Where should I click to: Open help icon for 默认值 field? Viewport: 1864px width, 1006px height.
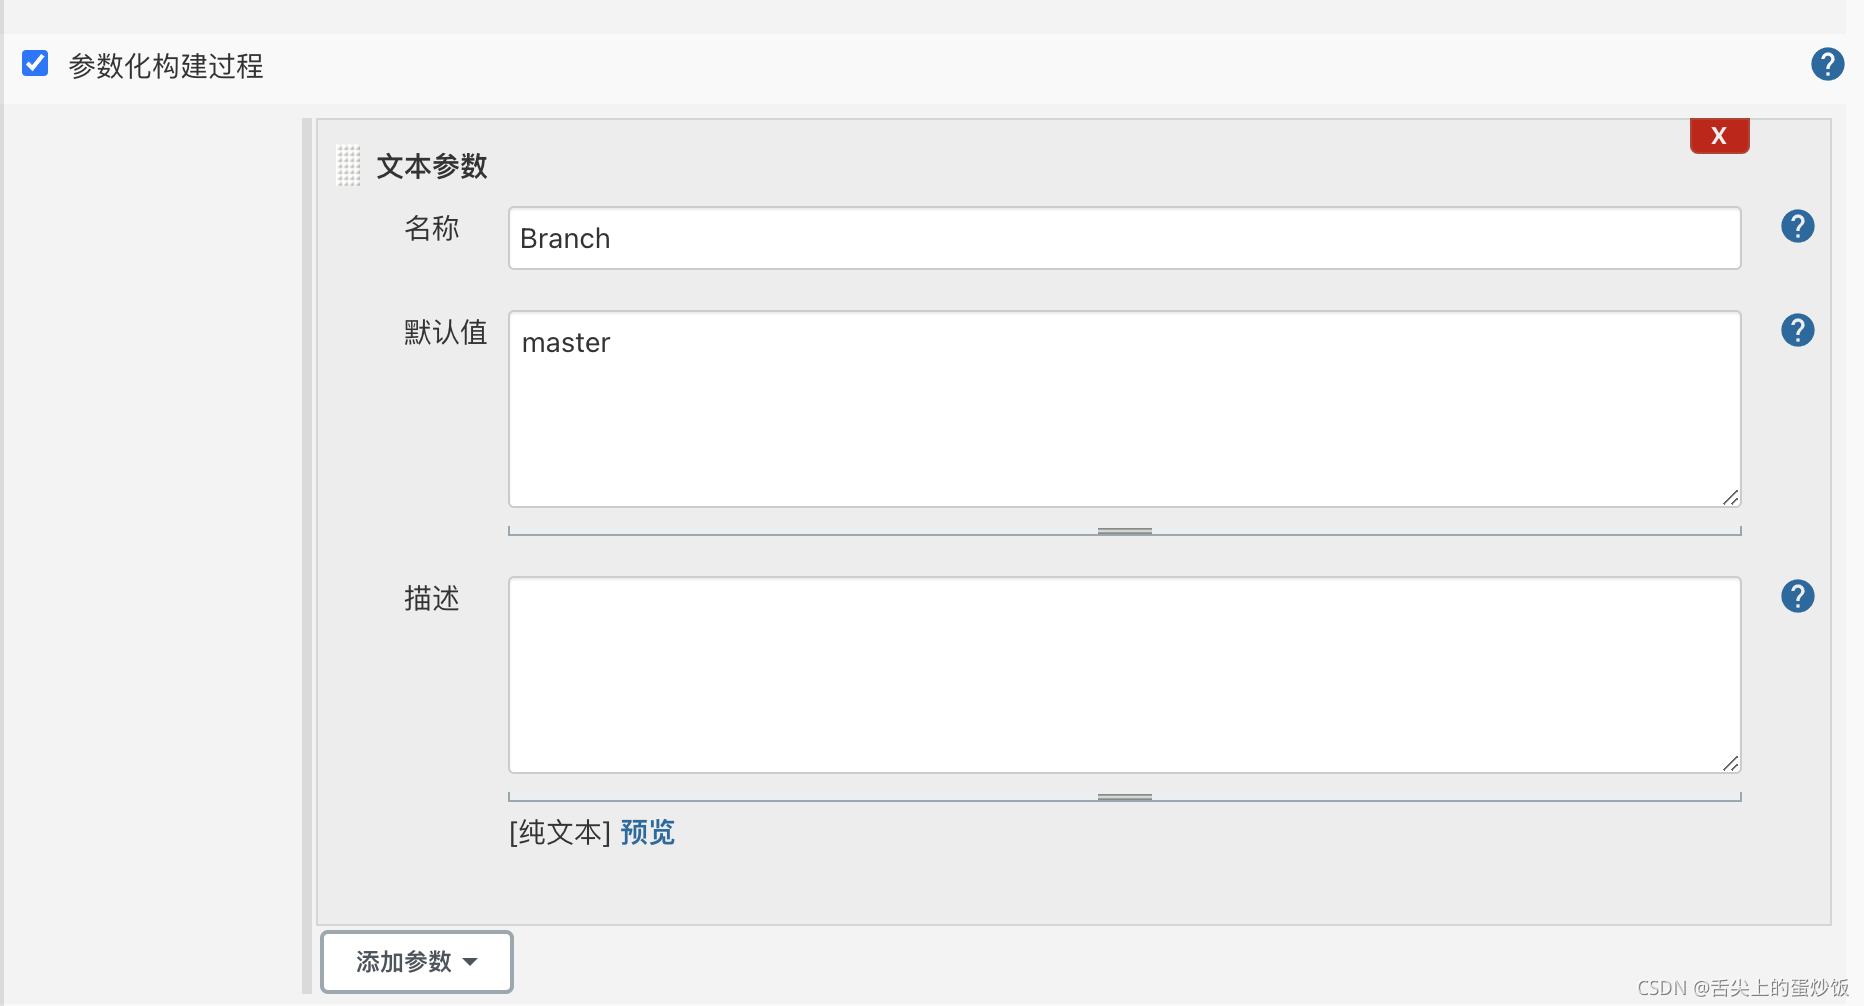[x=1797, y=331]
